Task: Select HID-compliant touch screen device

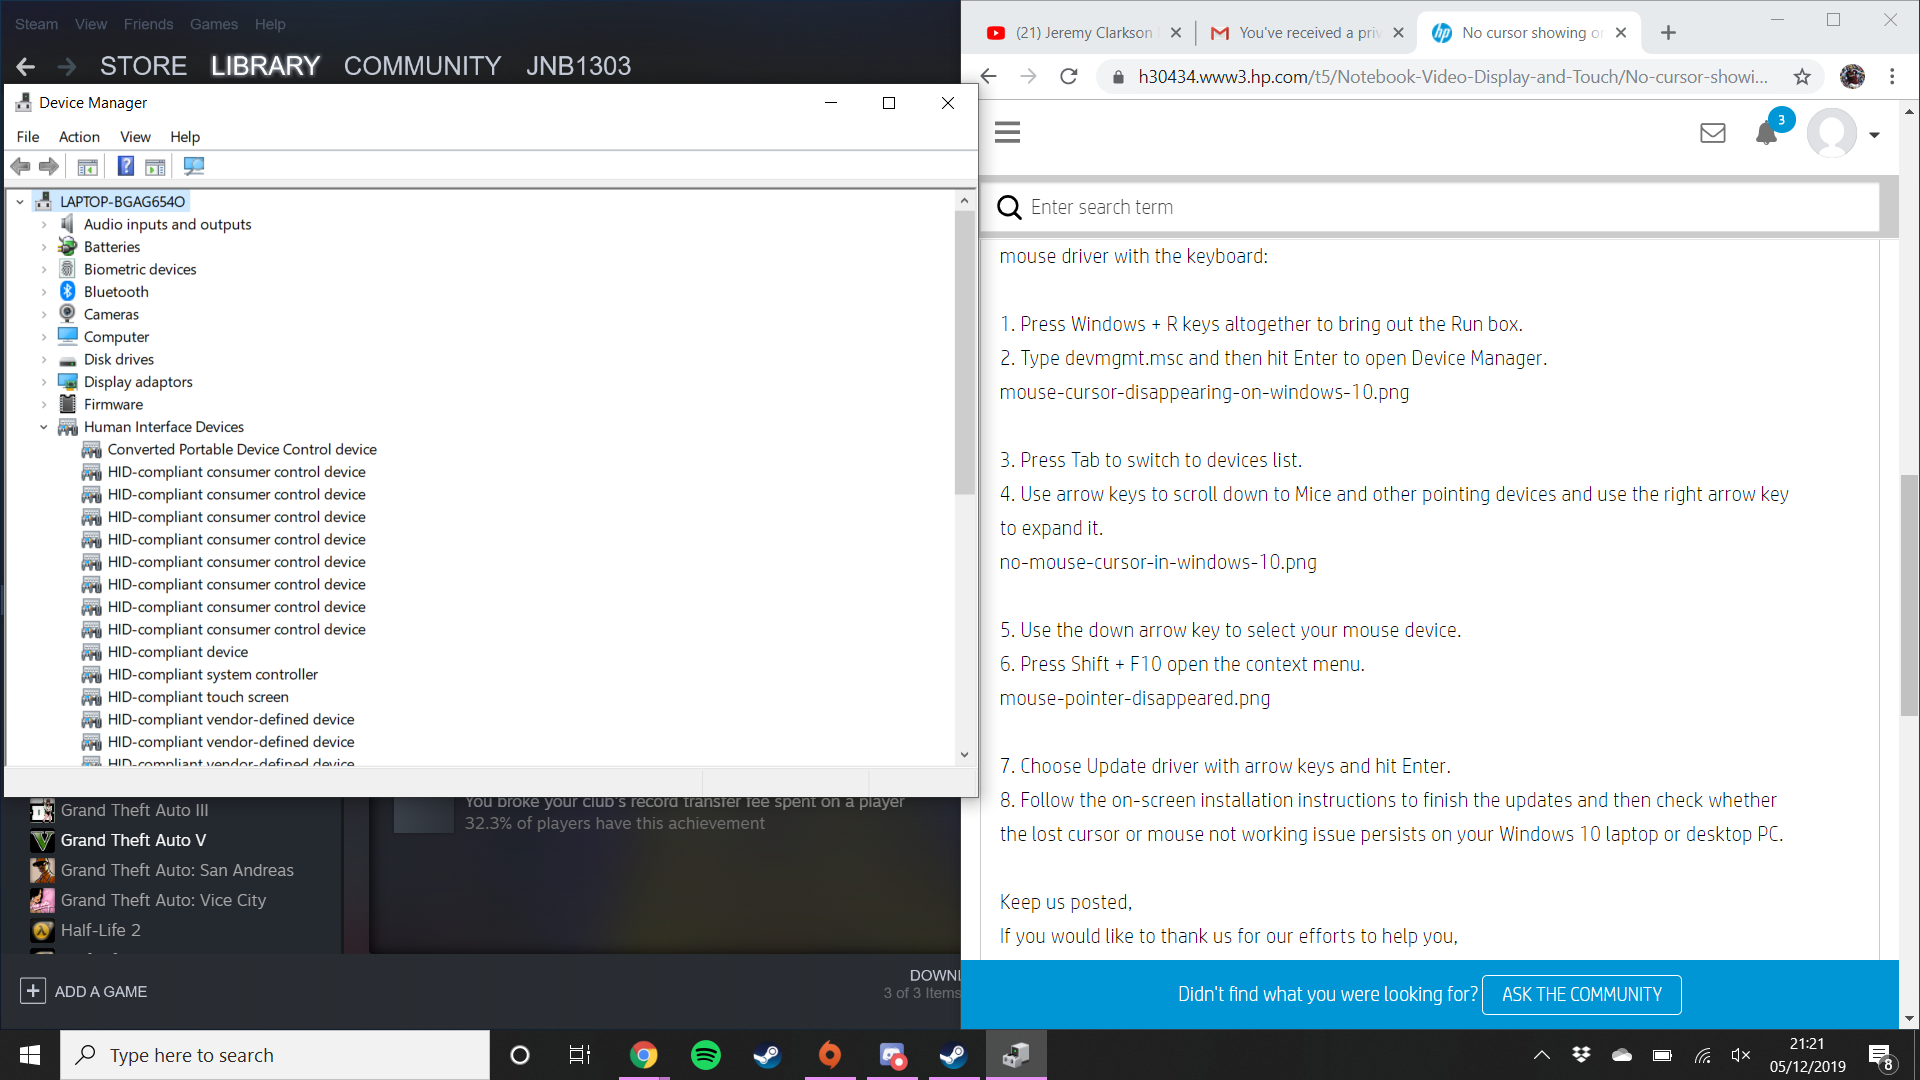Action: [x=198, y=697]
